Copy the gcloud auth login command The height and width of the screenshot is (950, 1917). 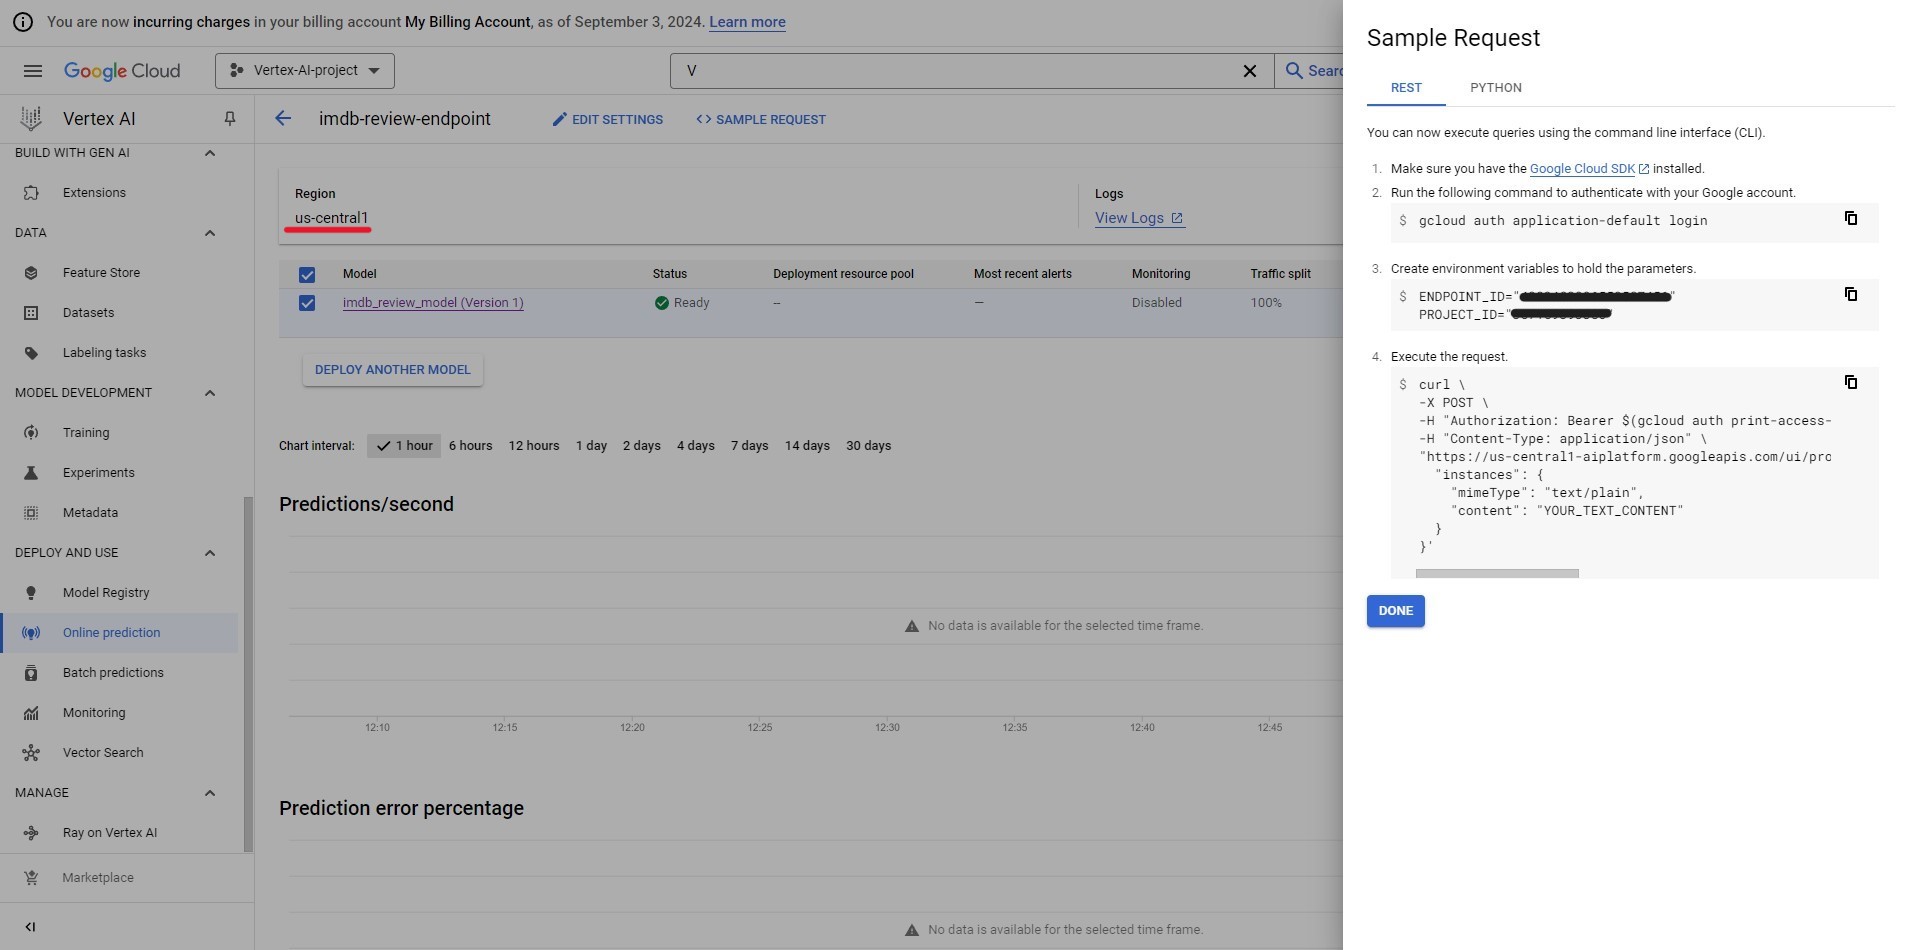(x=1851, y=218)
